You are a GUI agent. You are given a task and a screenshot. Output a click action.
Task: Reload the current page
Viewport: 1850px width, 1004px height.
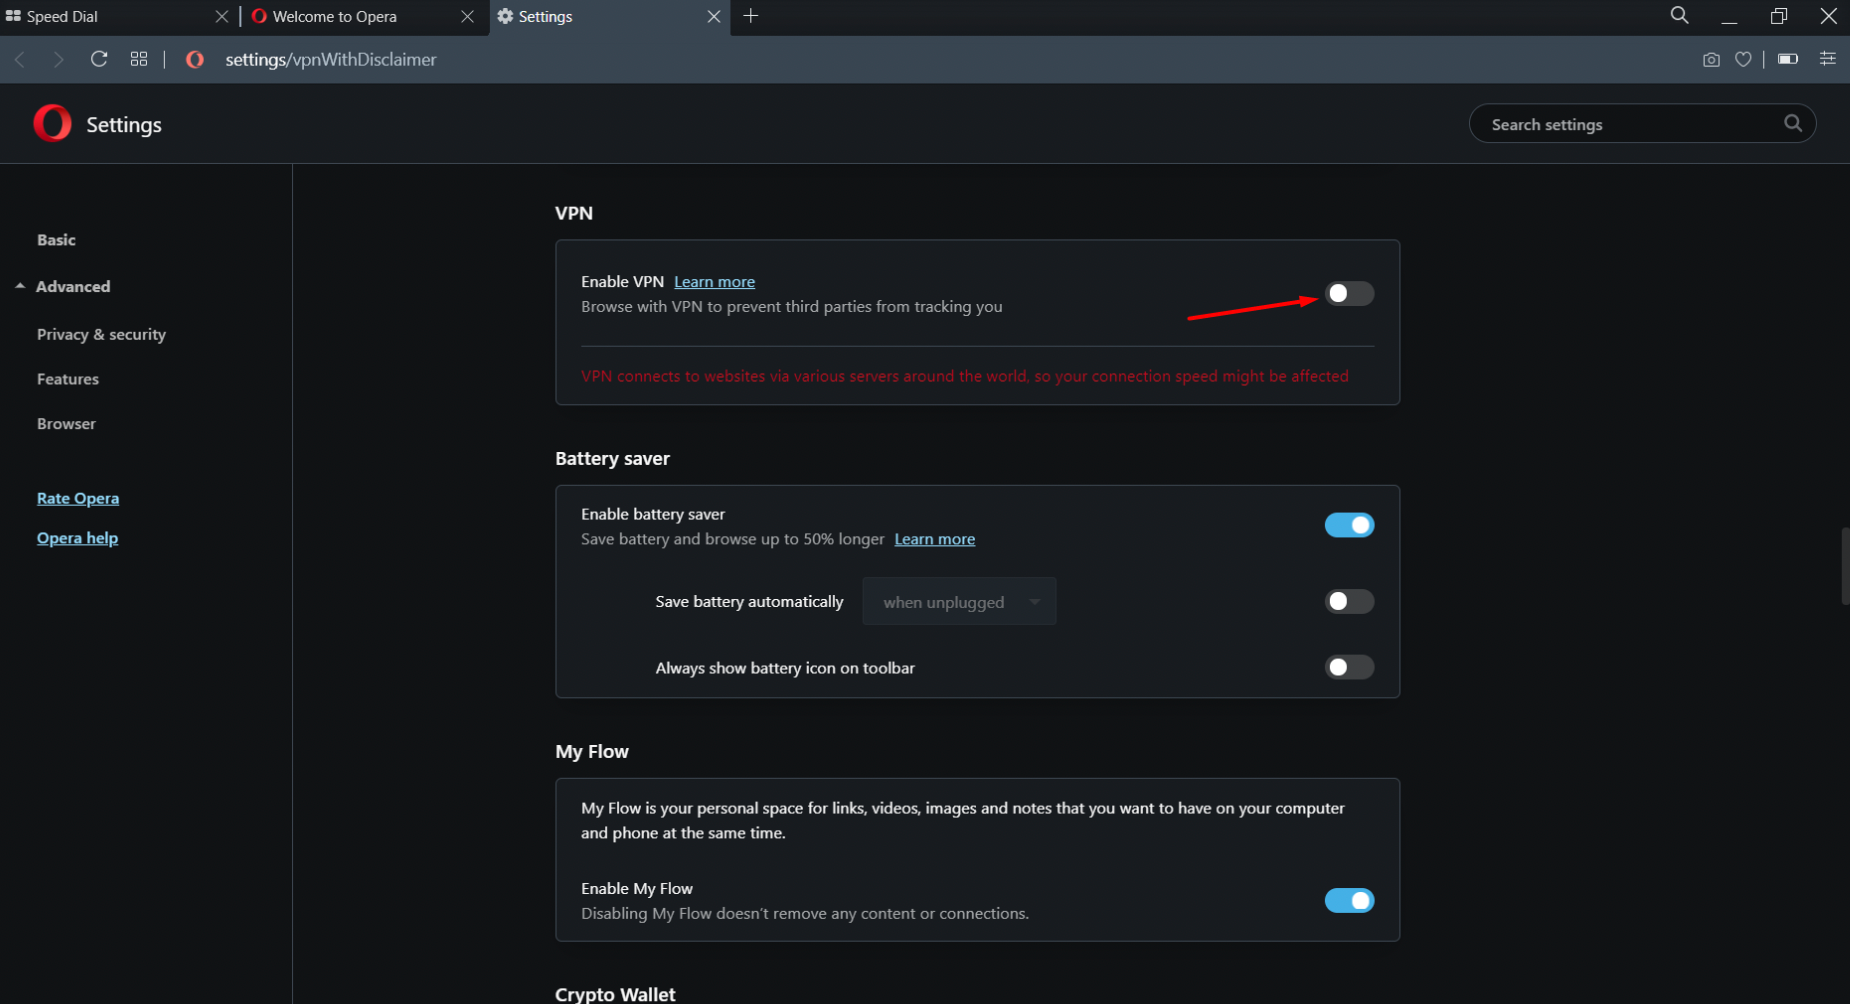tap(99, 59)
